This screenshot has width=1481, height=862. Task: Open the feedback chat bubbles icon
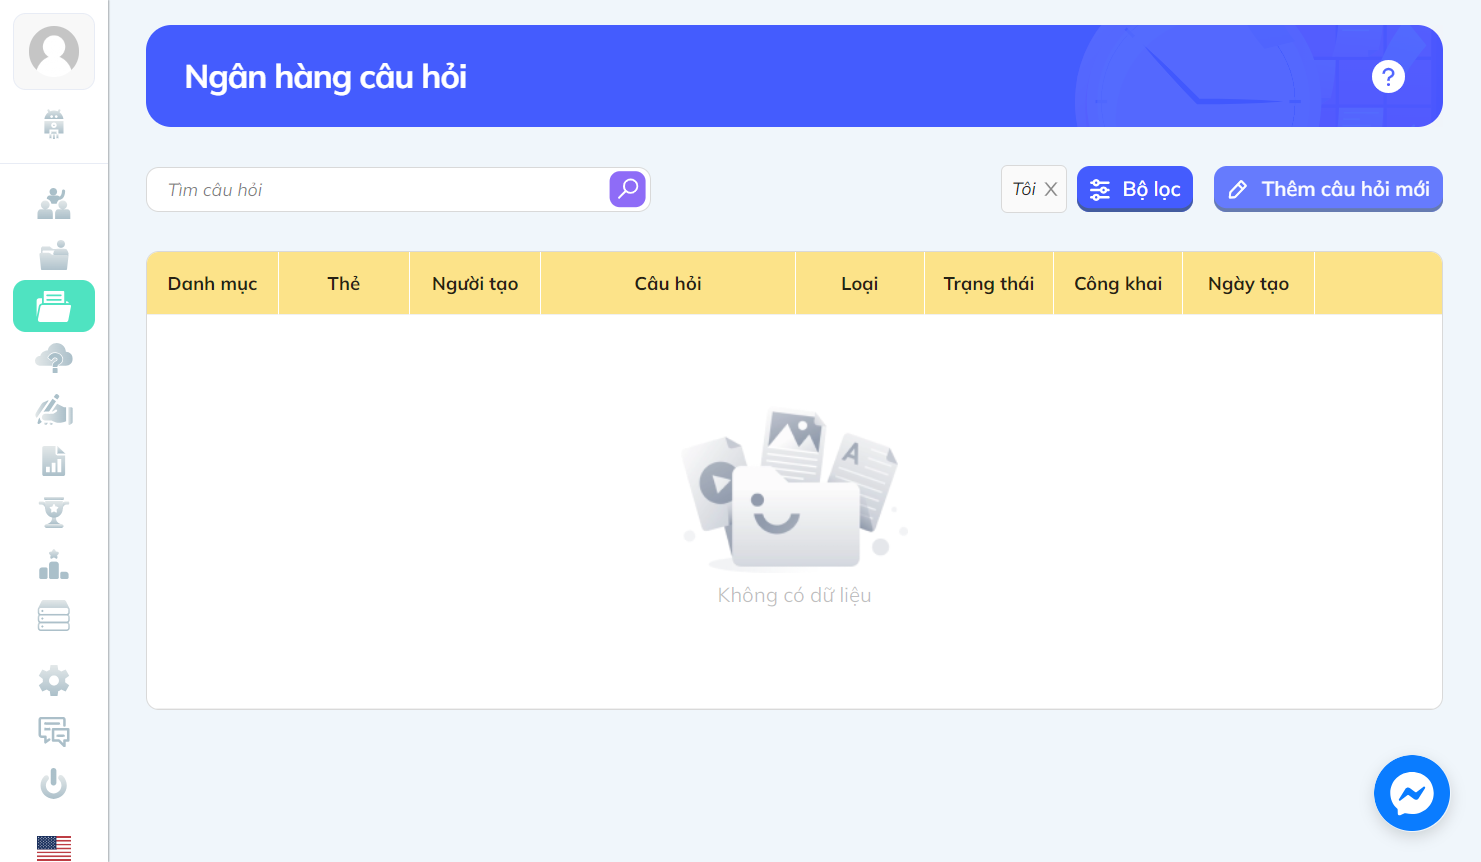pyautogui.click(x=54, y=732)
